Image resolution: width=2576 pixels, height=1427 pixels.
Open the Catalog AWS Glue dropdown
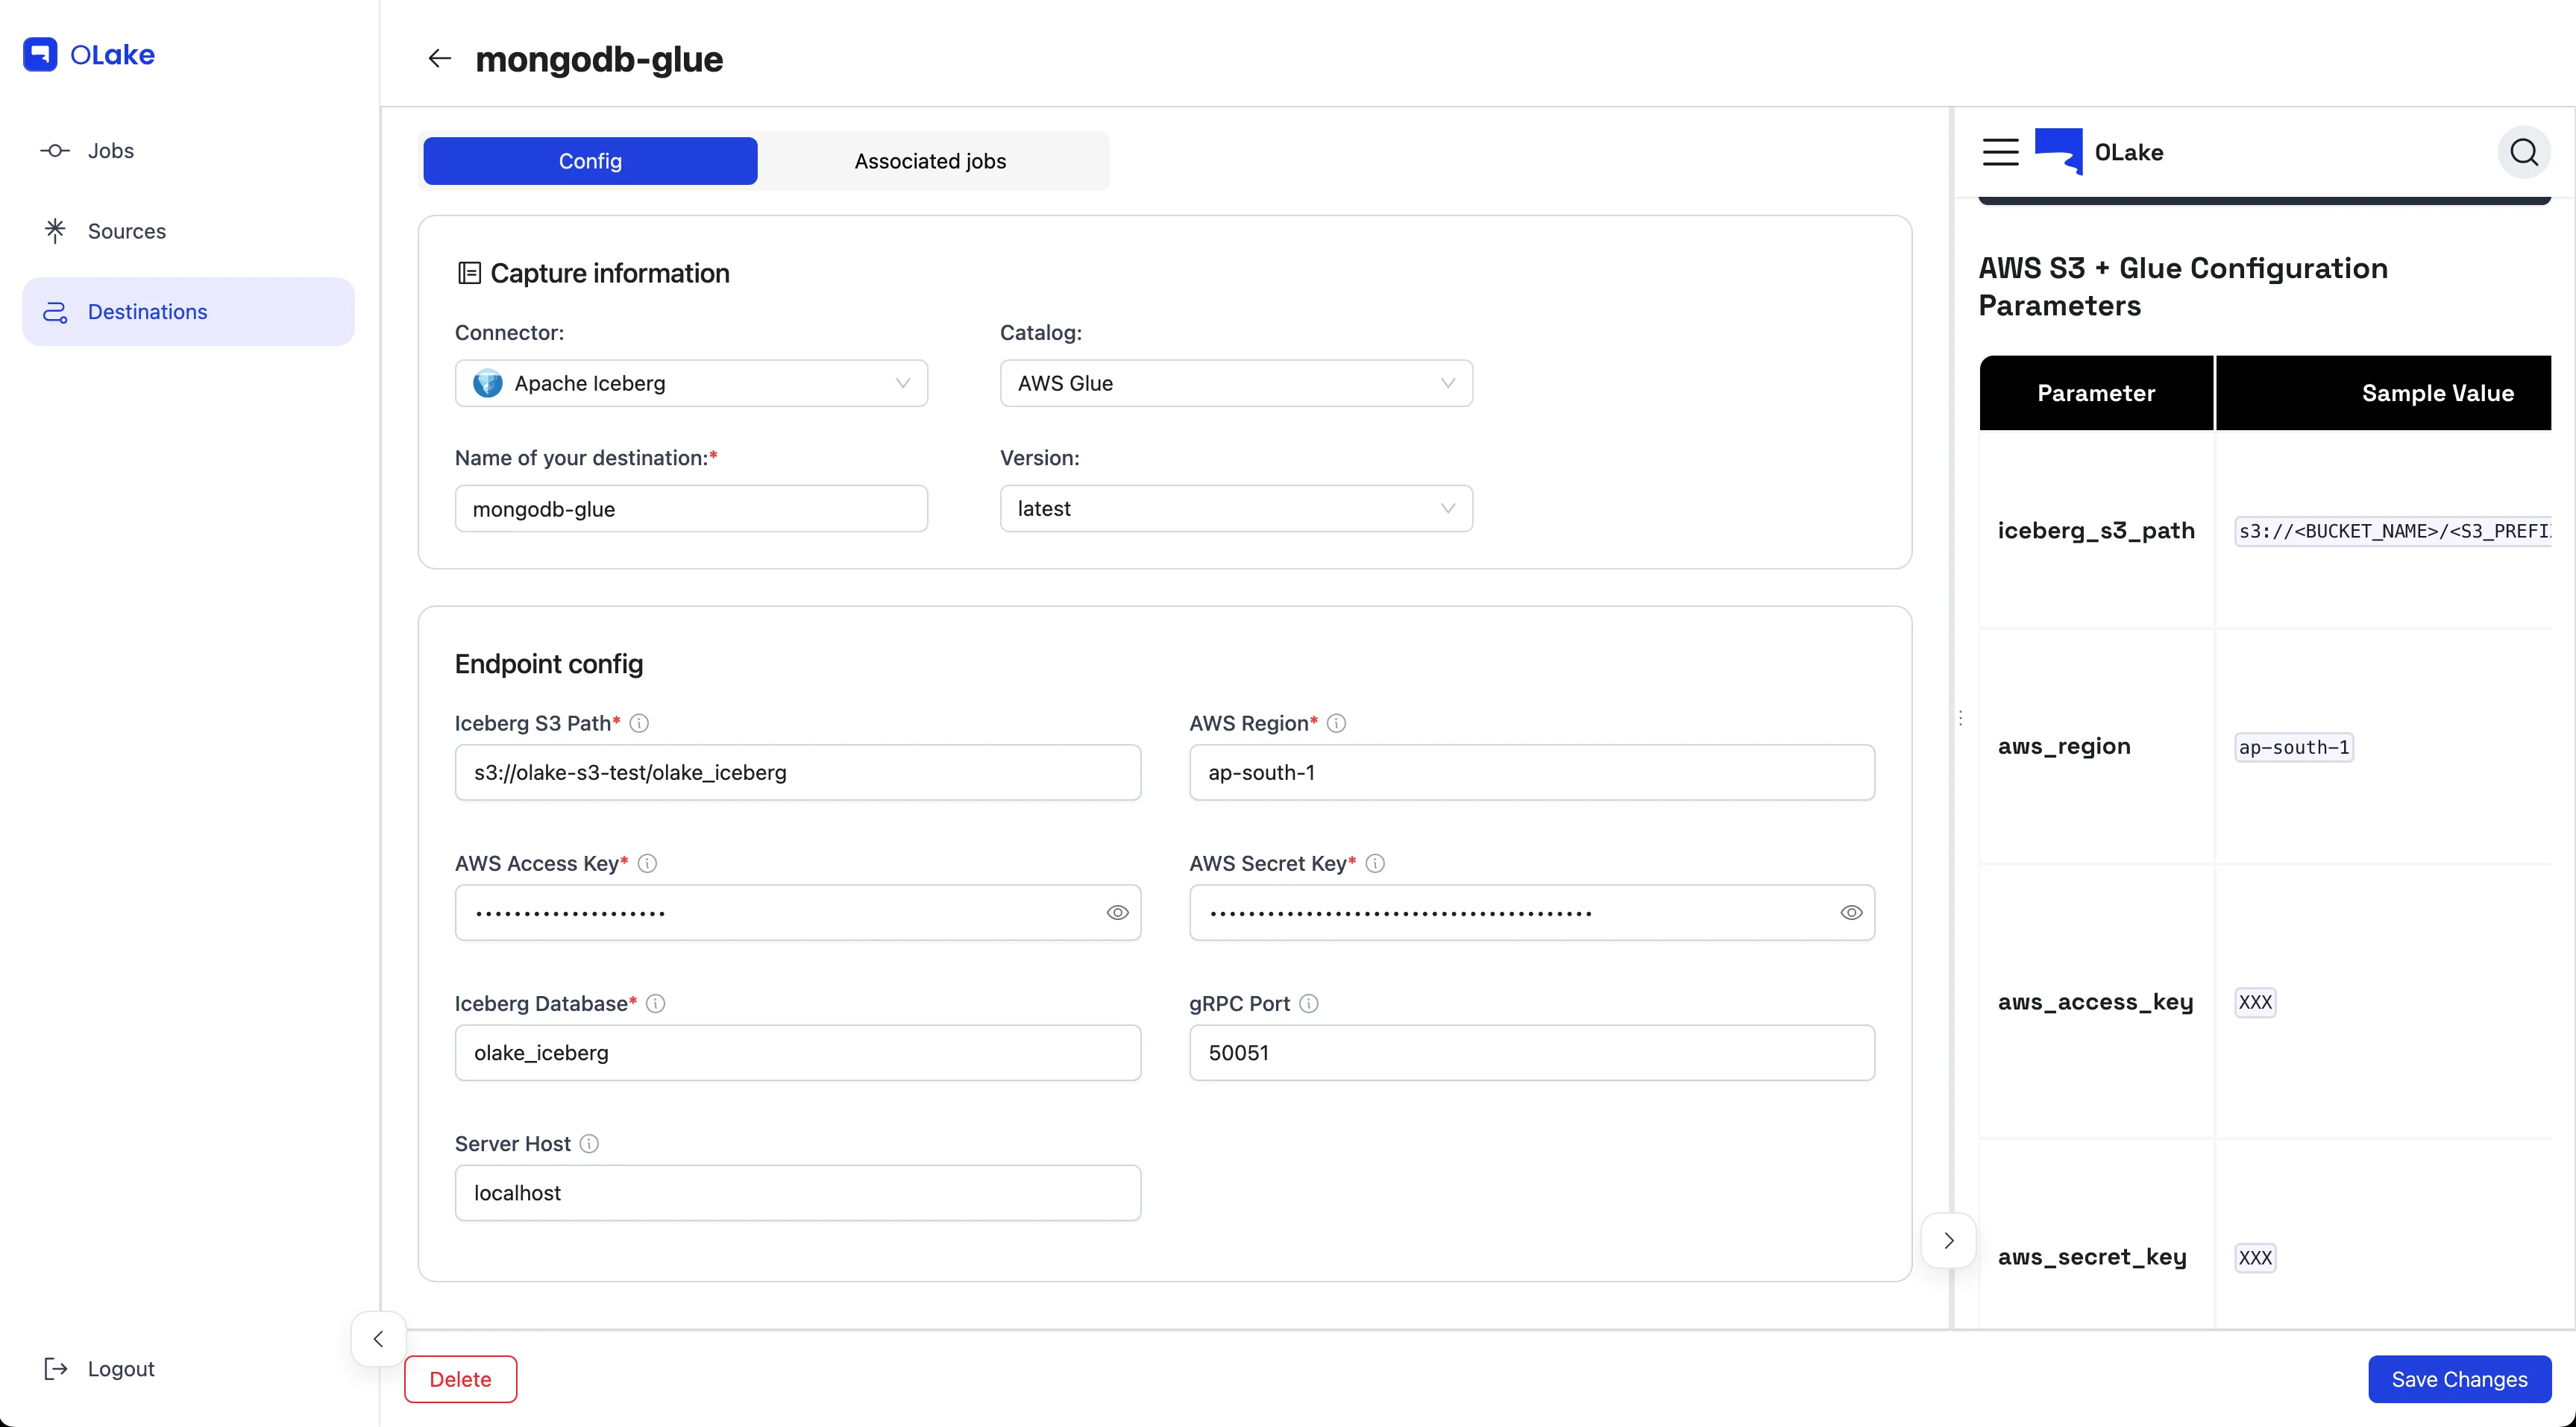1235,383
